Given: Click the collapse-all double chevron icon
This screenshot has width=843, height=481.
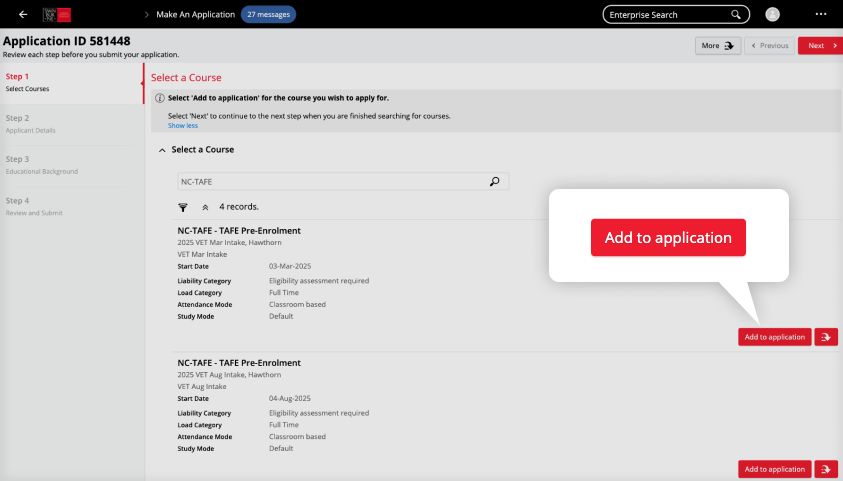Looking at the screenshot, I should (205, 207).
